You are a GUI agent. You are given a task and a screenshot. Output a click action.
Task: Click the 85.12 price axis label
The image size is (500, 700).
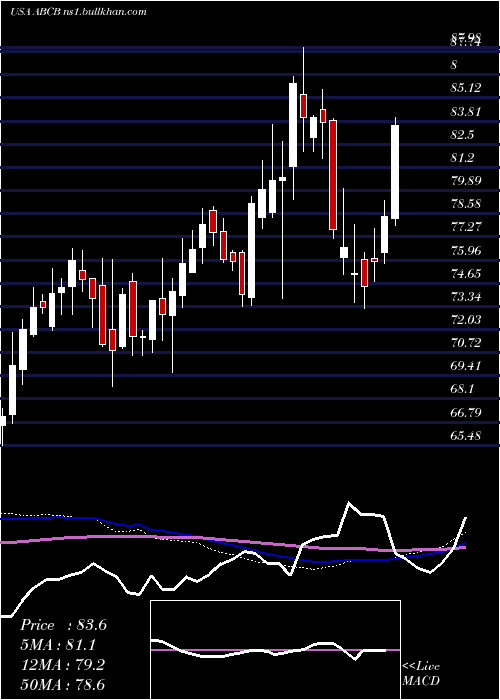click(x=466, y=88)
